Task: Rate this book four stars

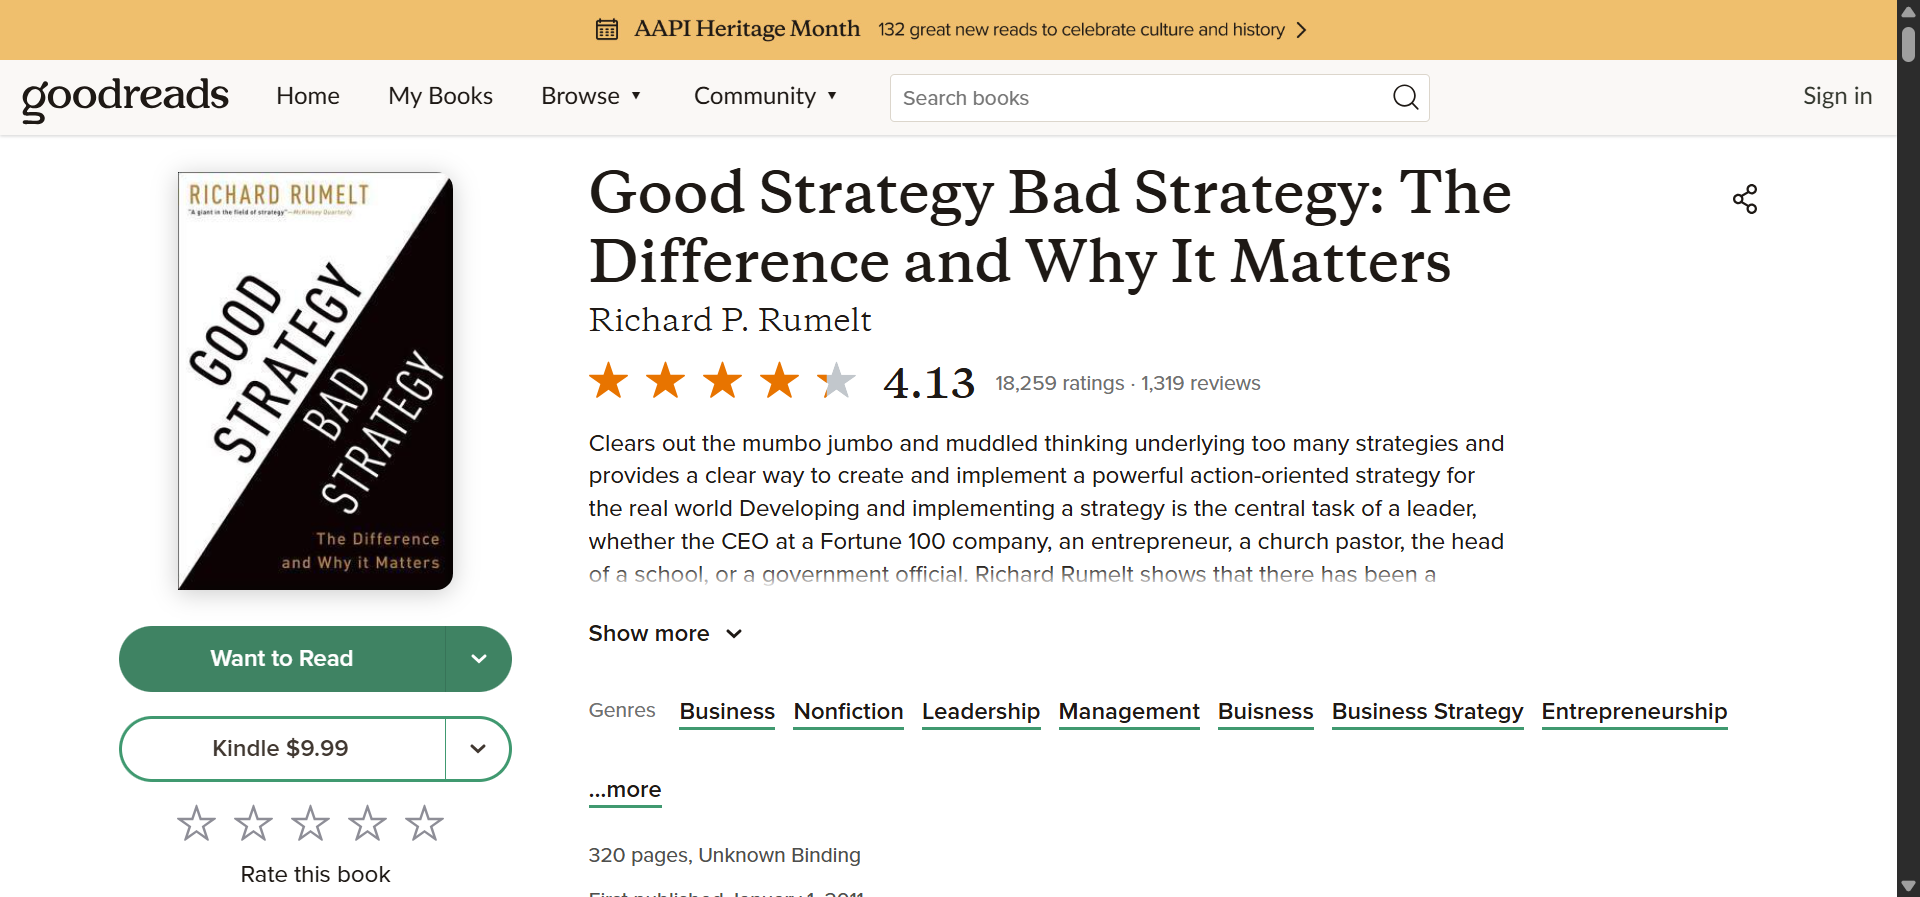Action: pyautogui.click(x=367, y=823)
